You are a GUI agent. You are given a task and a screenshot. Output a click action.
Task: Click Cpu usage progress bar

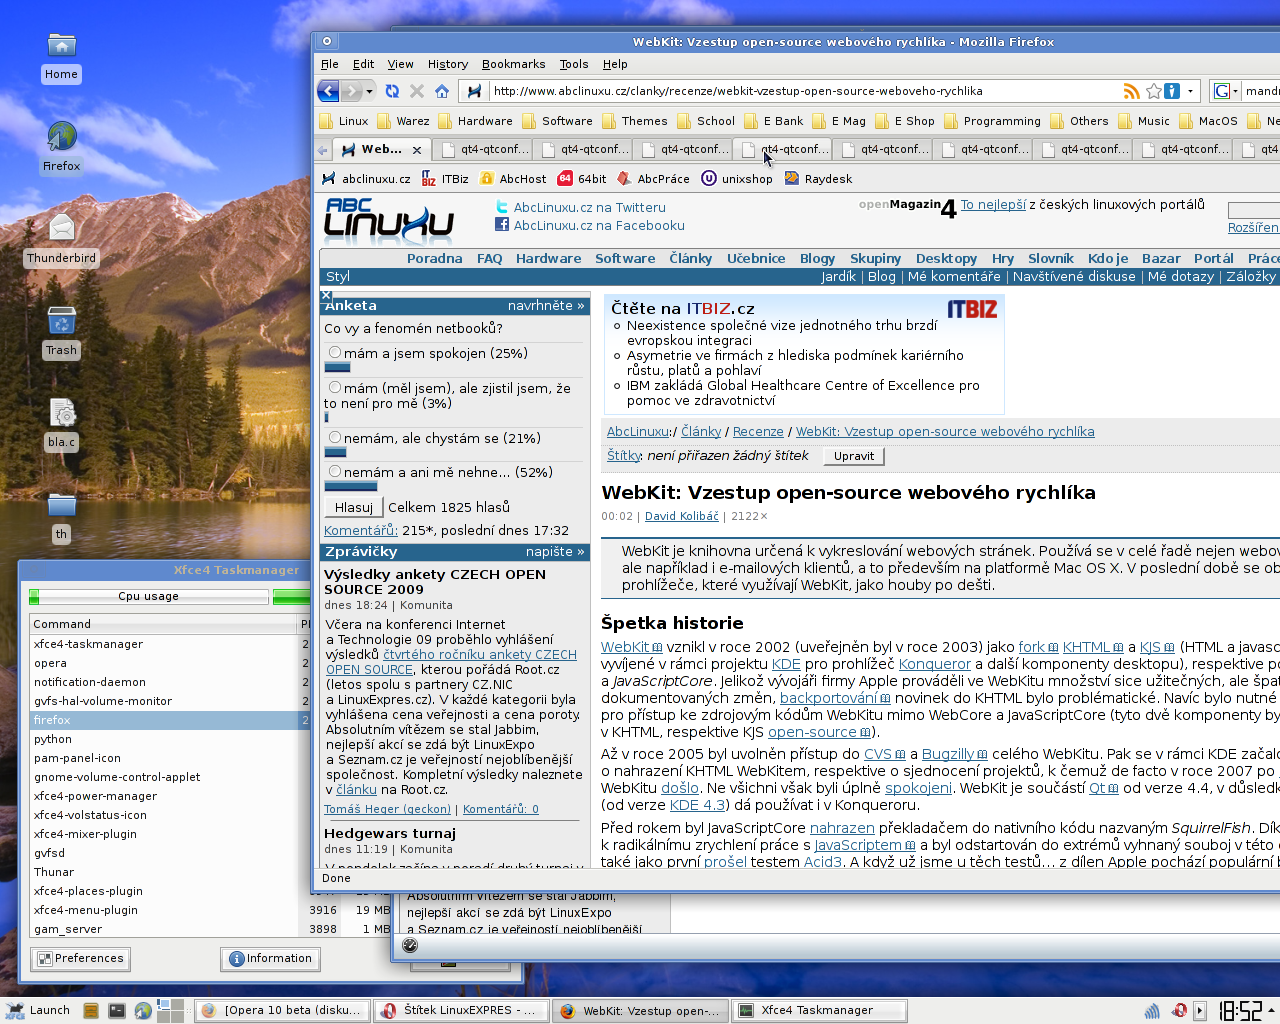pos(149,597)
